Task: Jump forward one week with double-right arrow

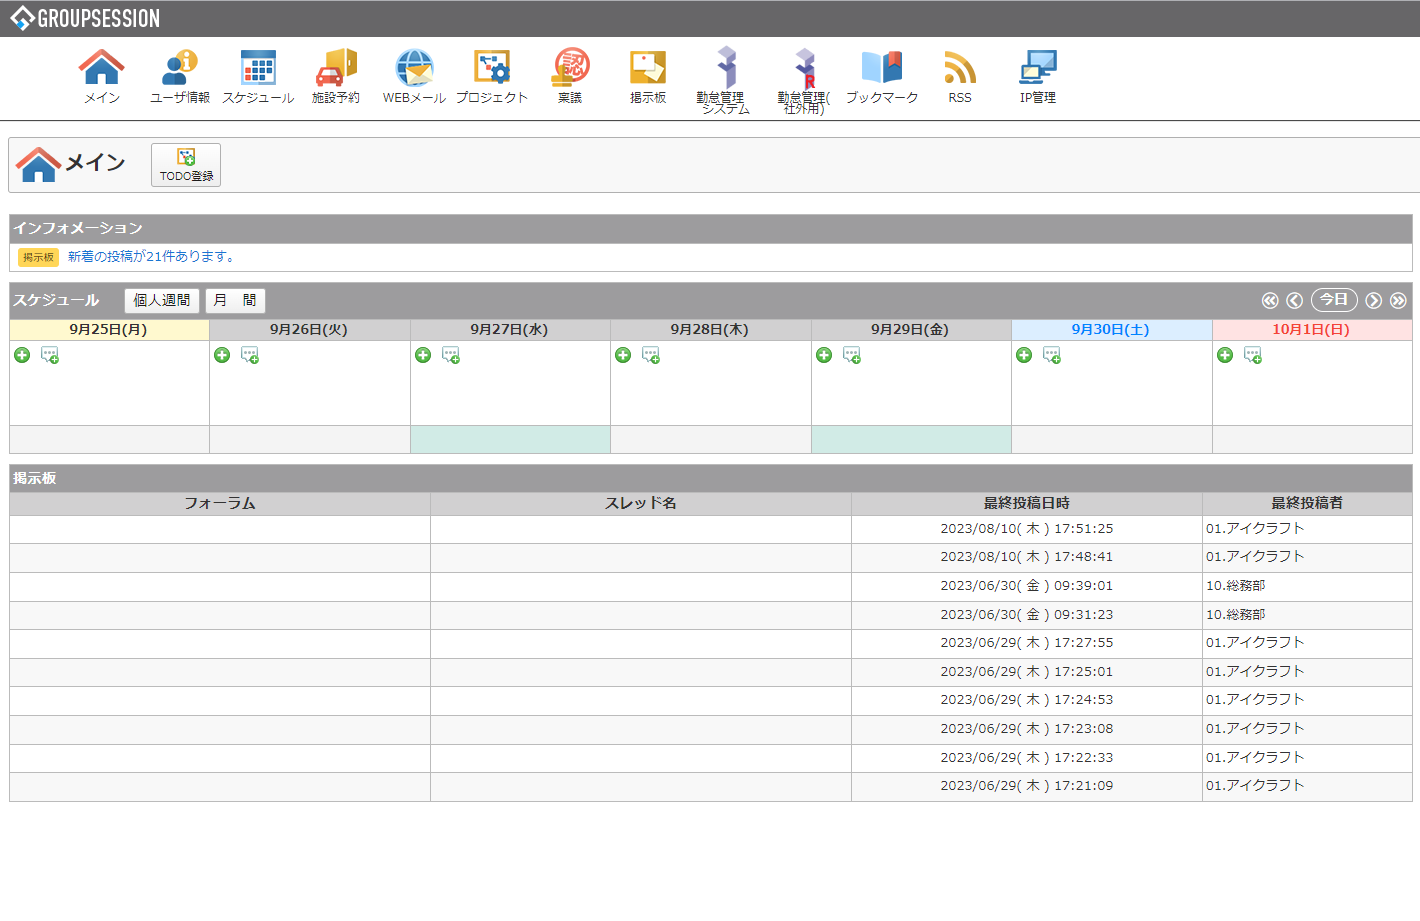Action: 1398,300
